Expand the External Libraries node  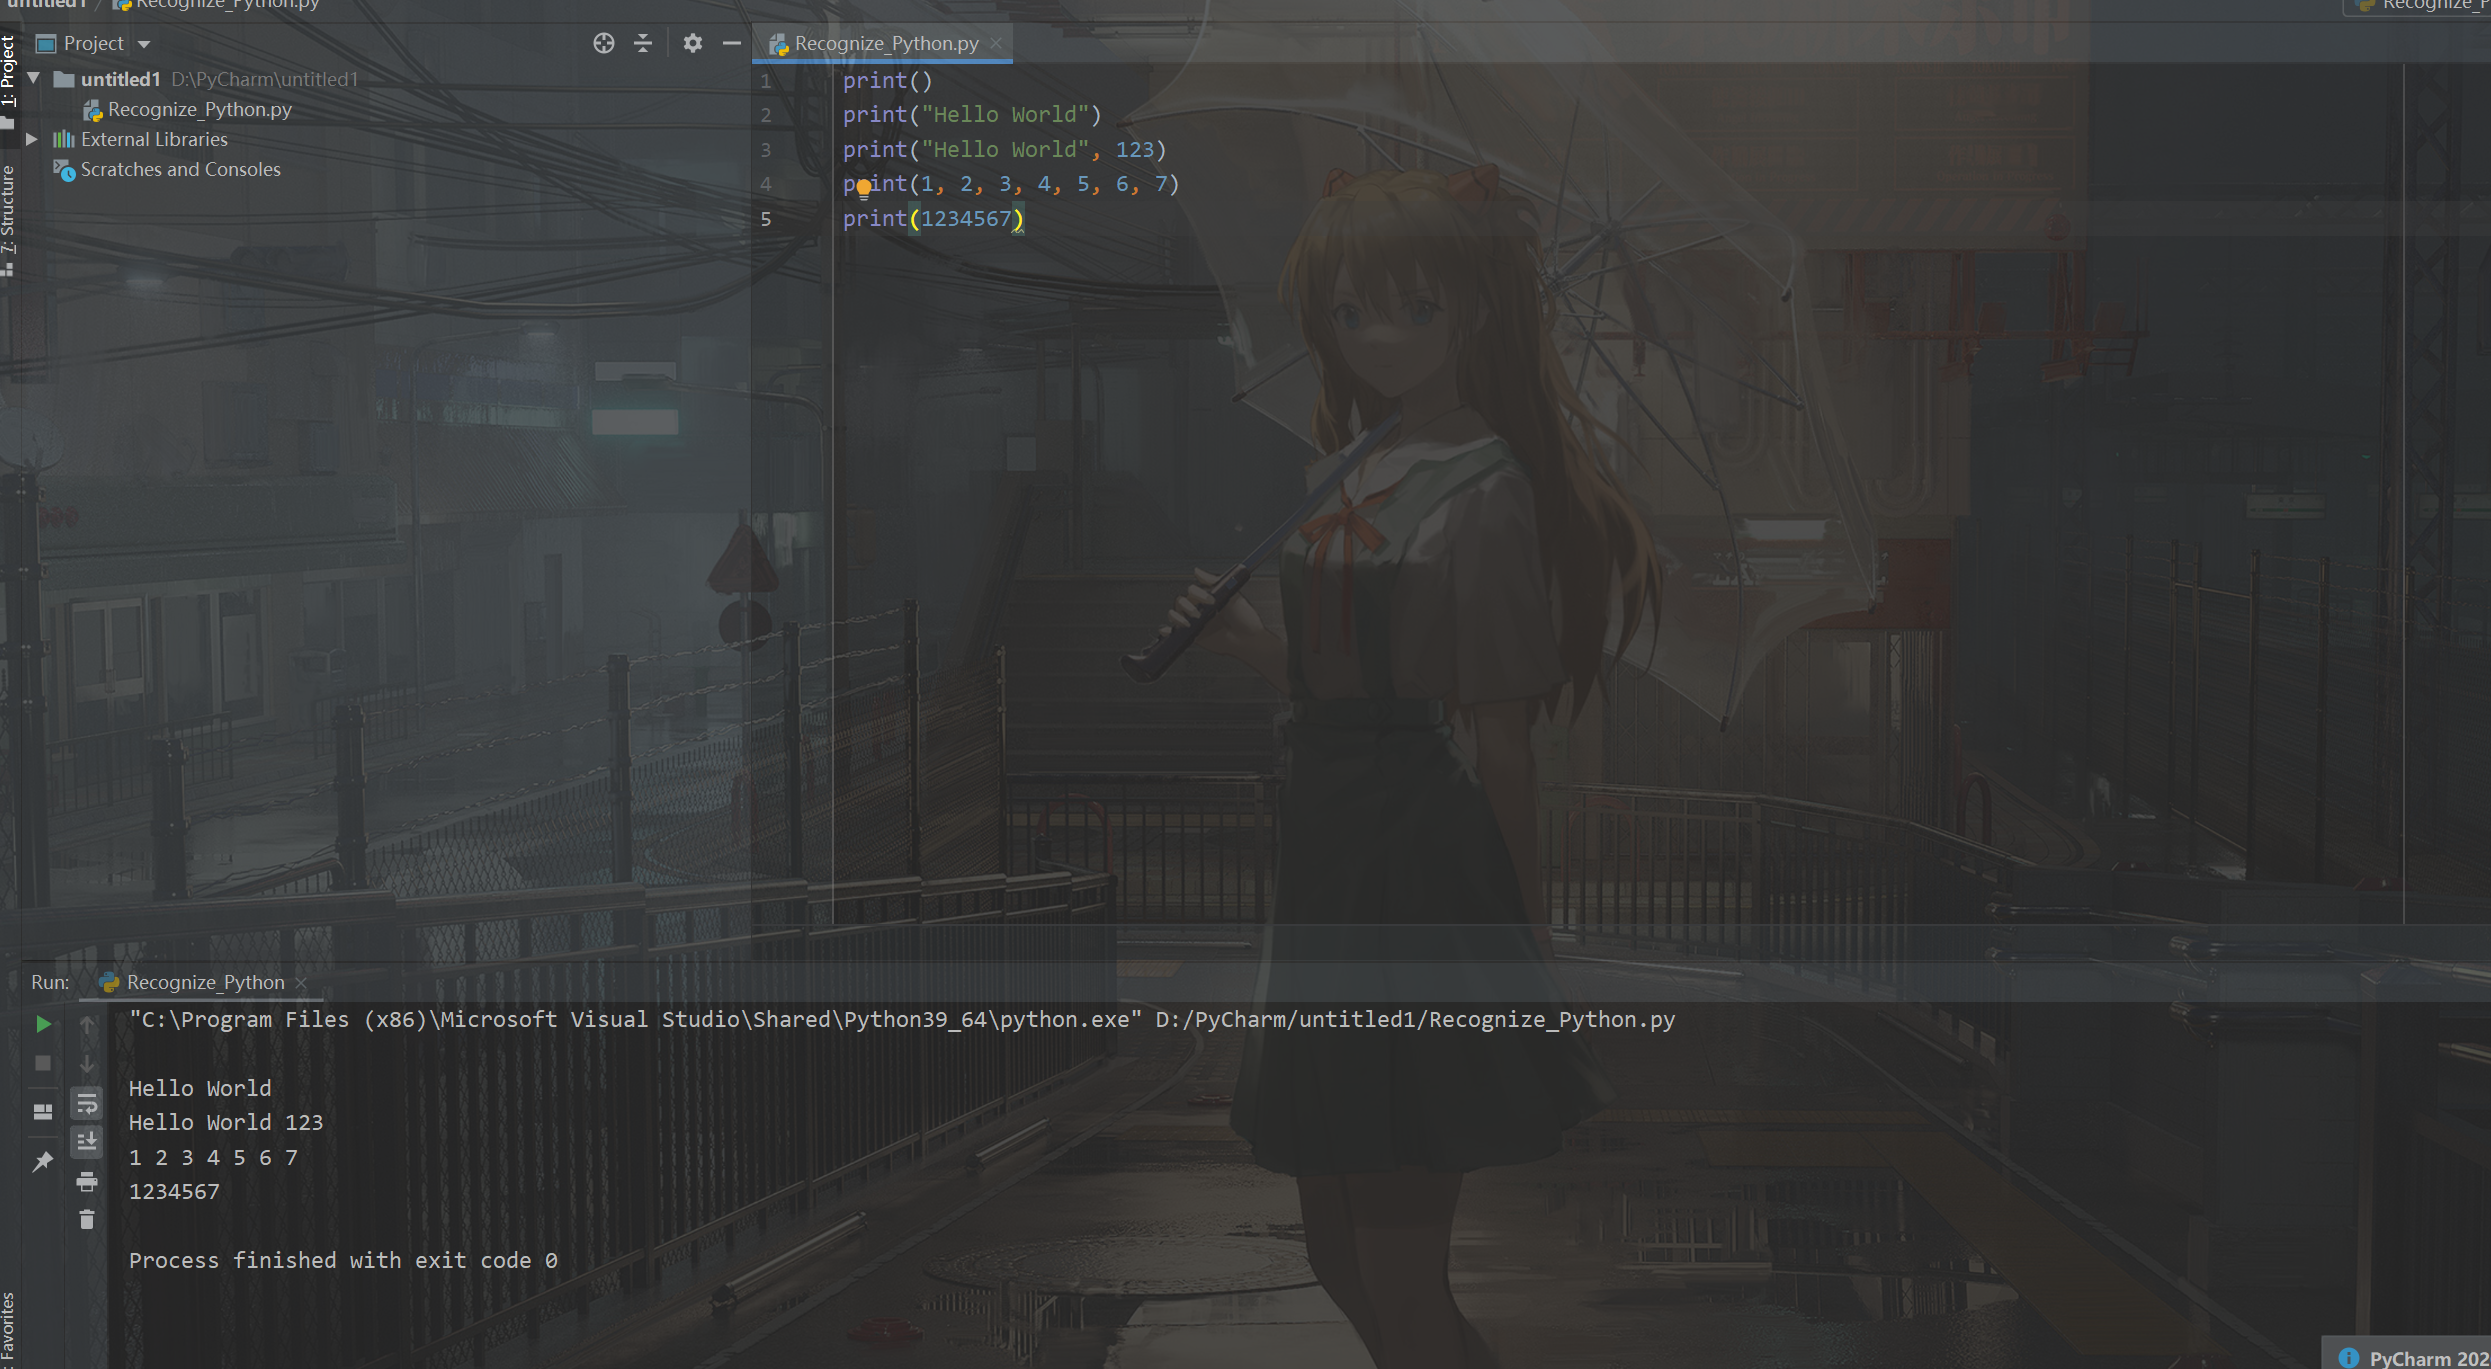(x=32, y=139)
